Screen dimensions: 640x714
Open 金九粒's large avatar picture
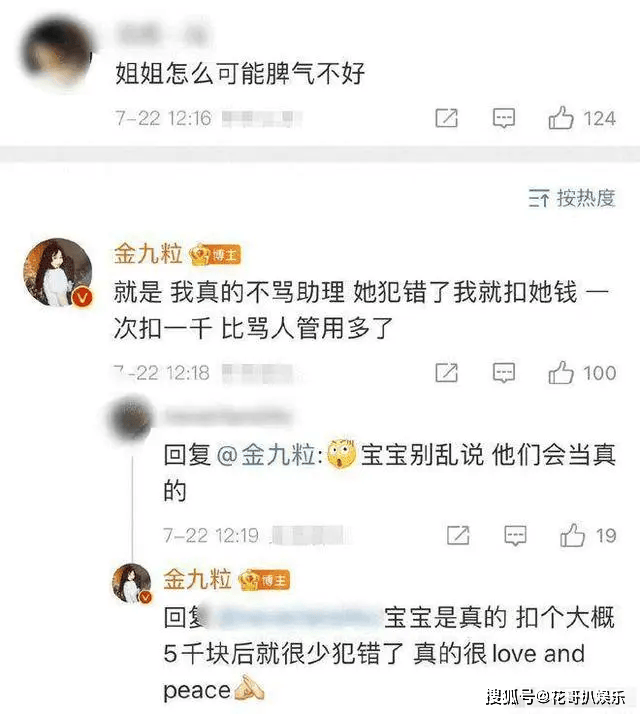coord(58,272)
